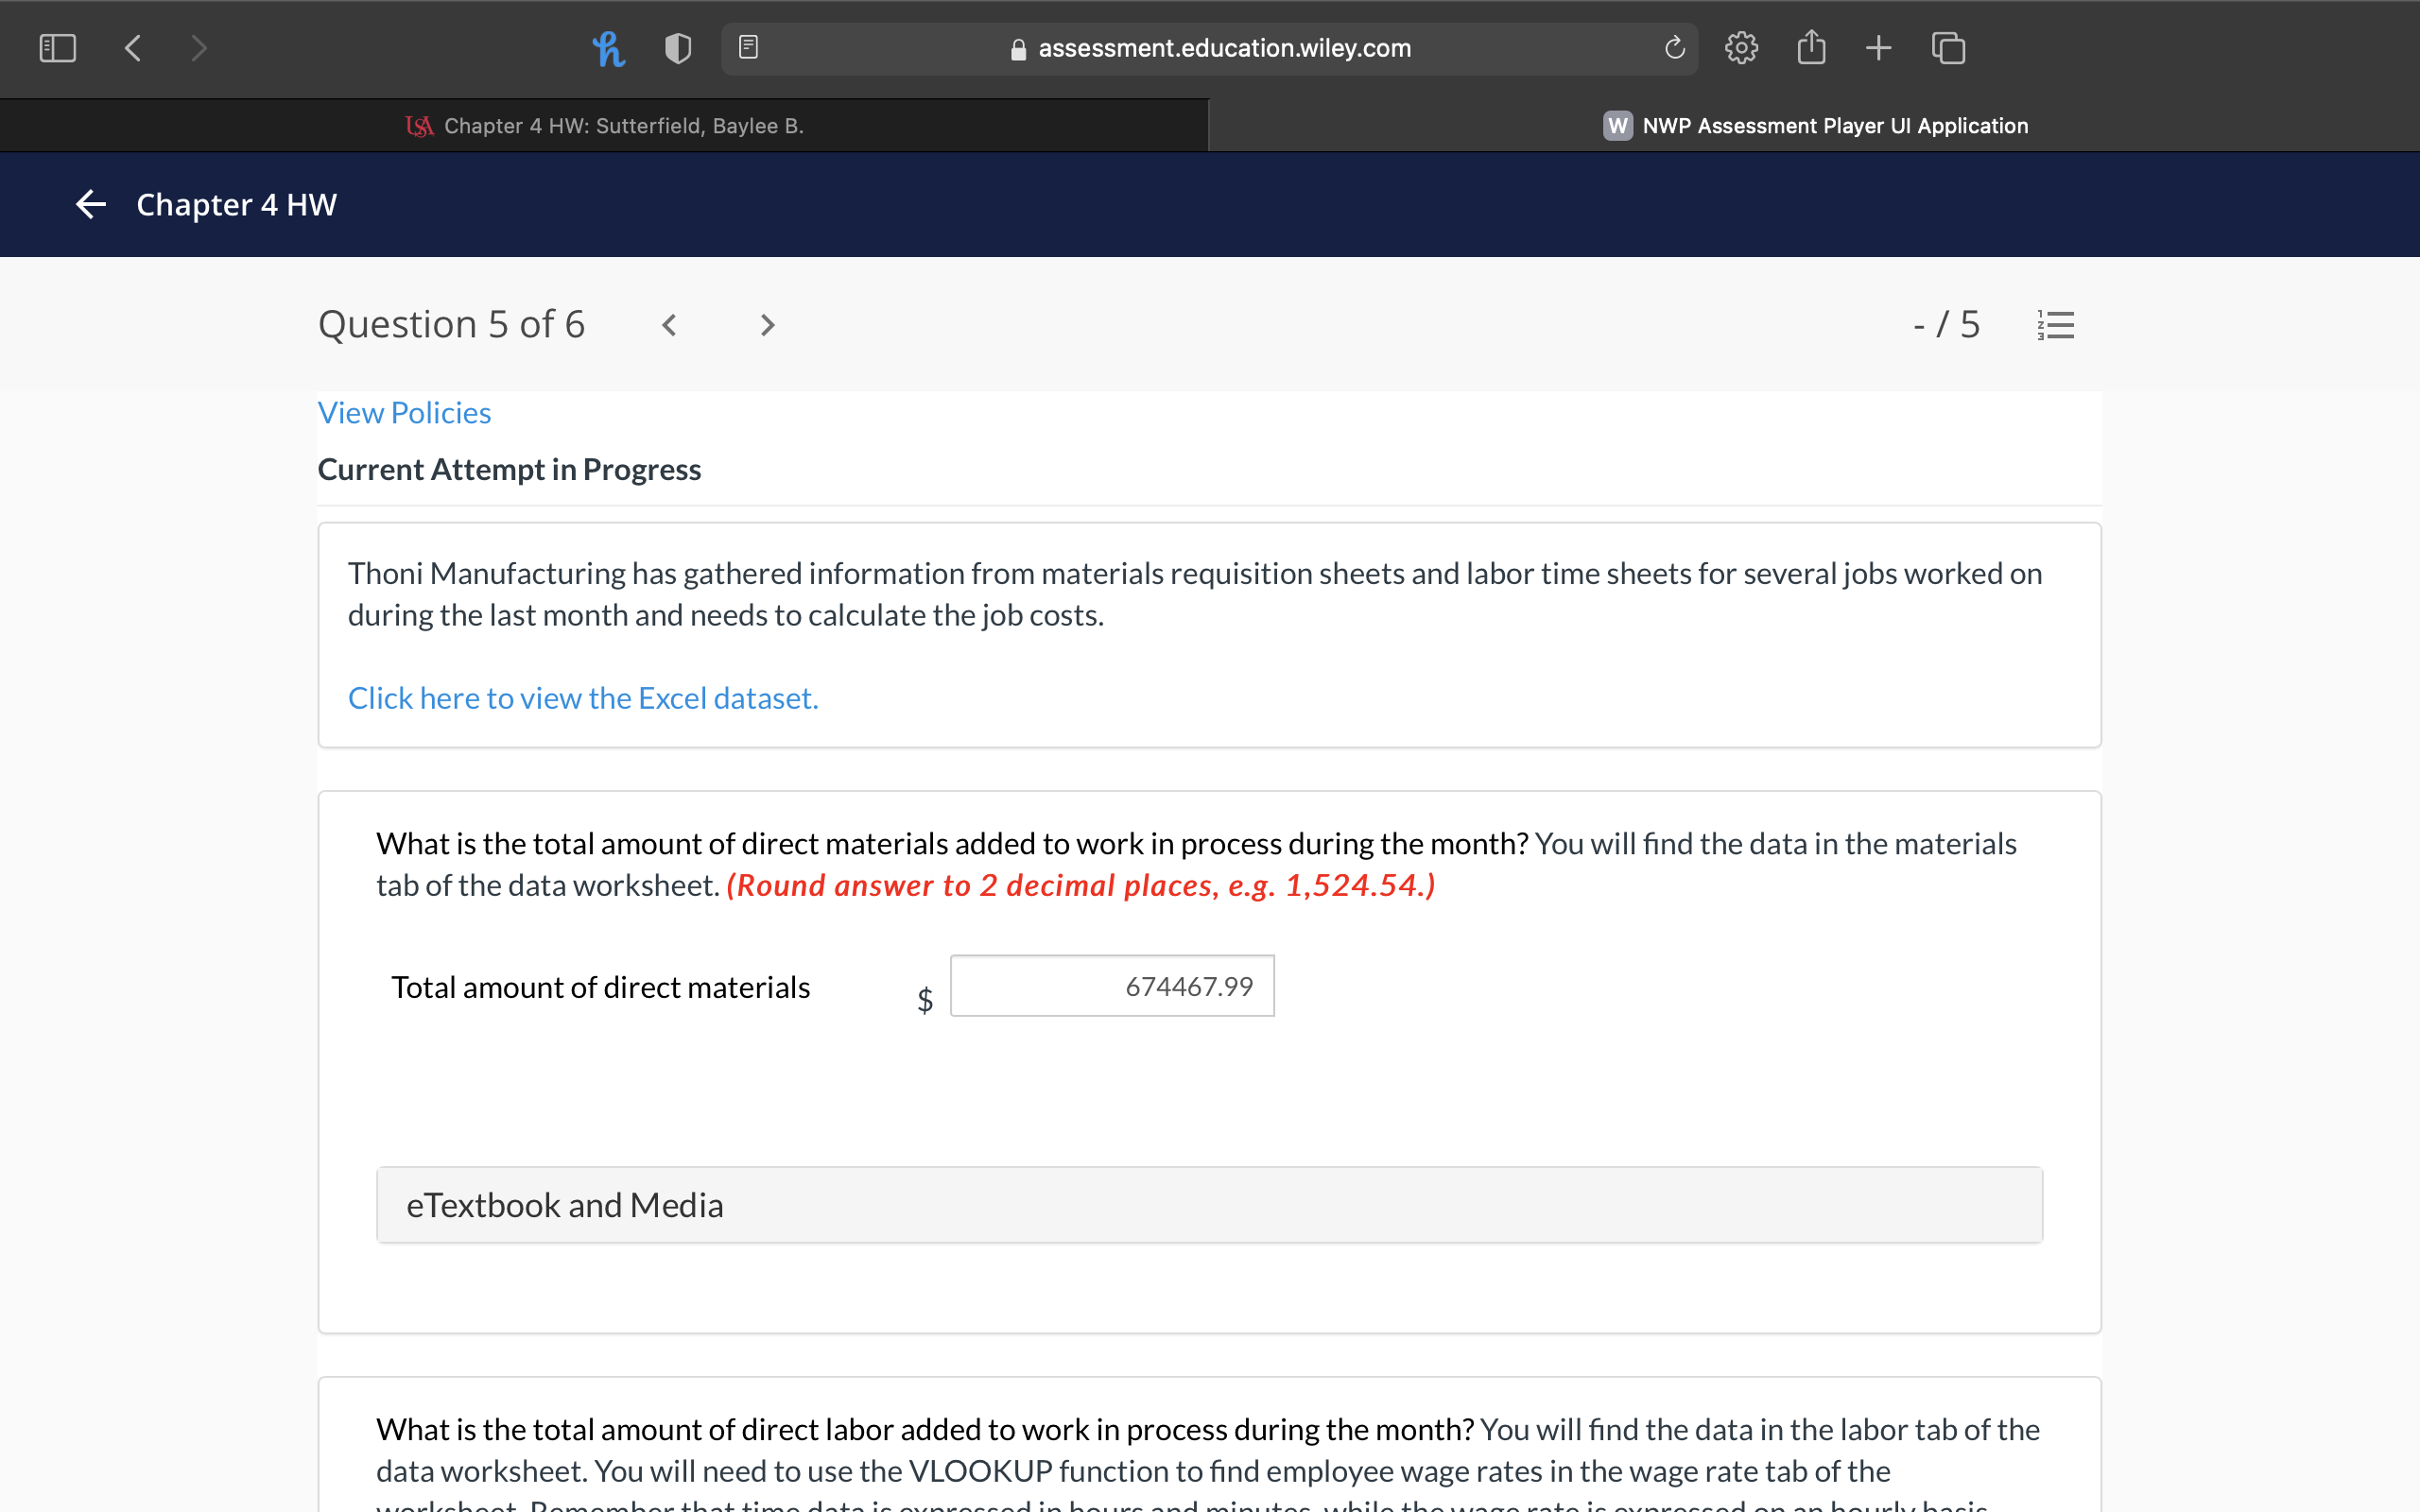Go to the previous question chevron
Image resolution: width=2420 pixels, height=1512 pixels.
click(x=670, y=325)
